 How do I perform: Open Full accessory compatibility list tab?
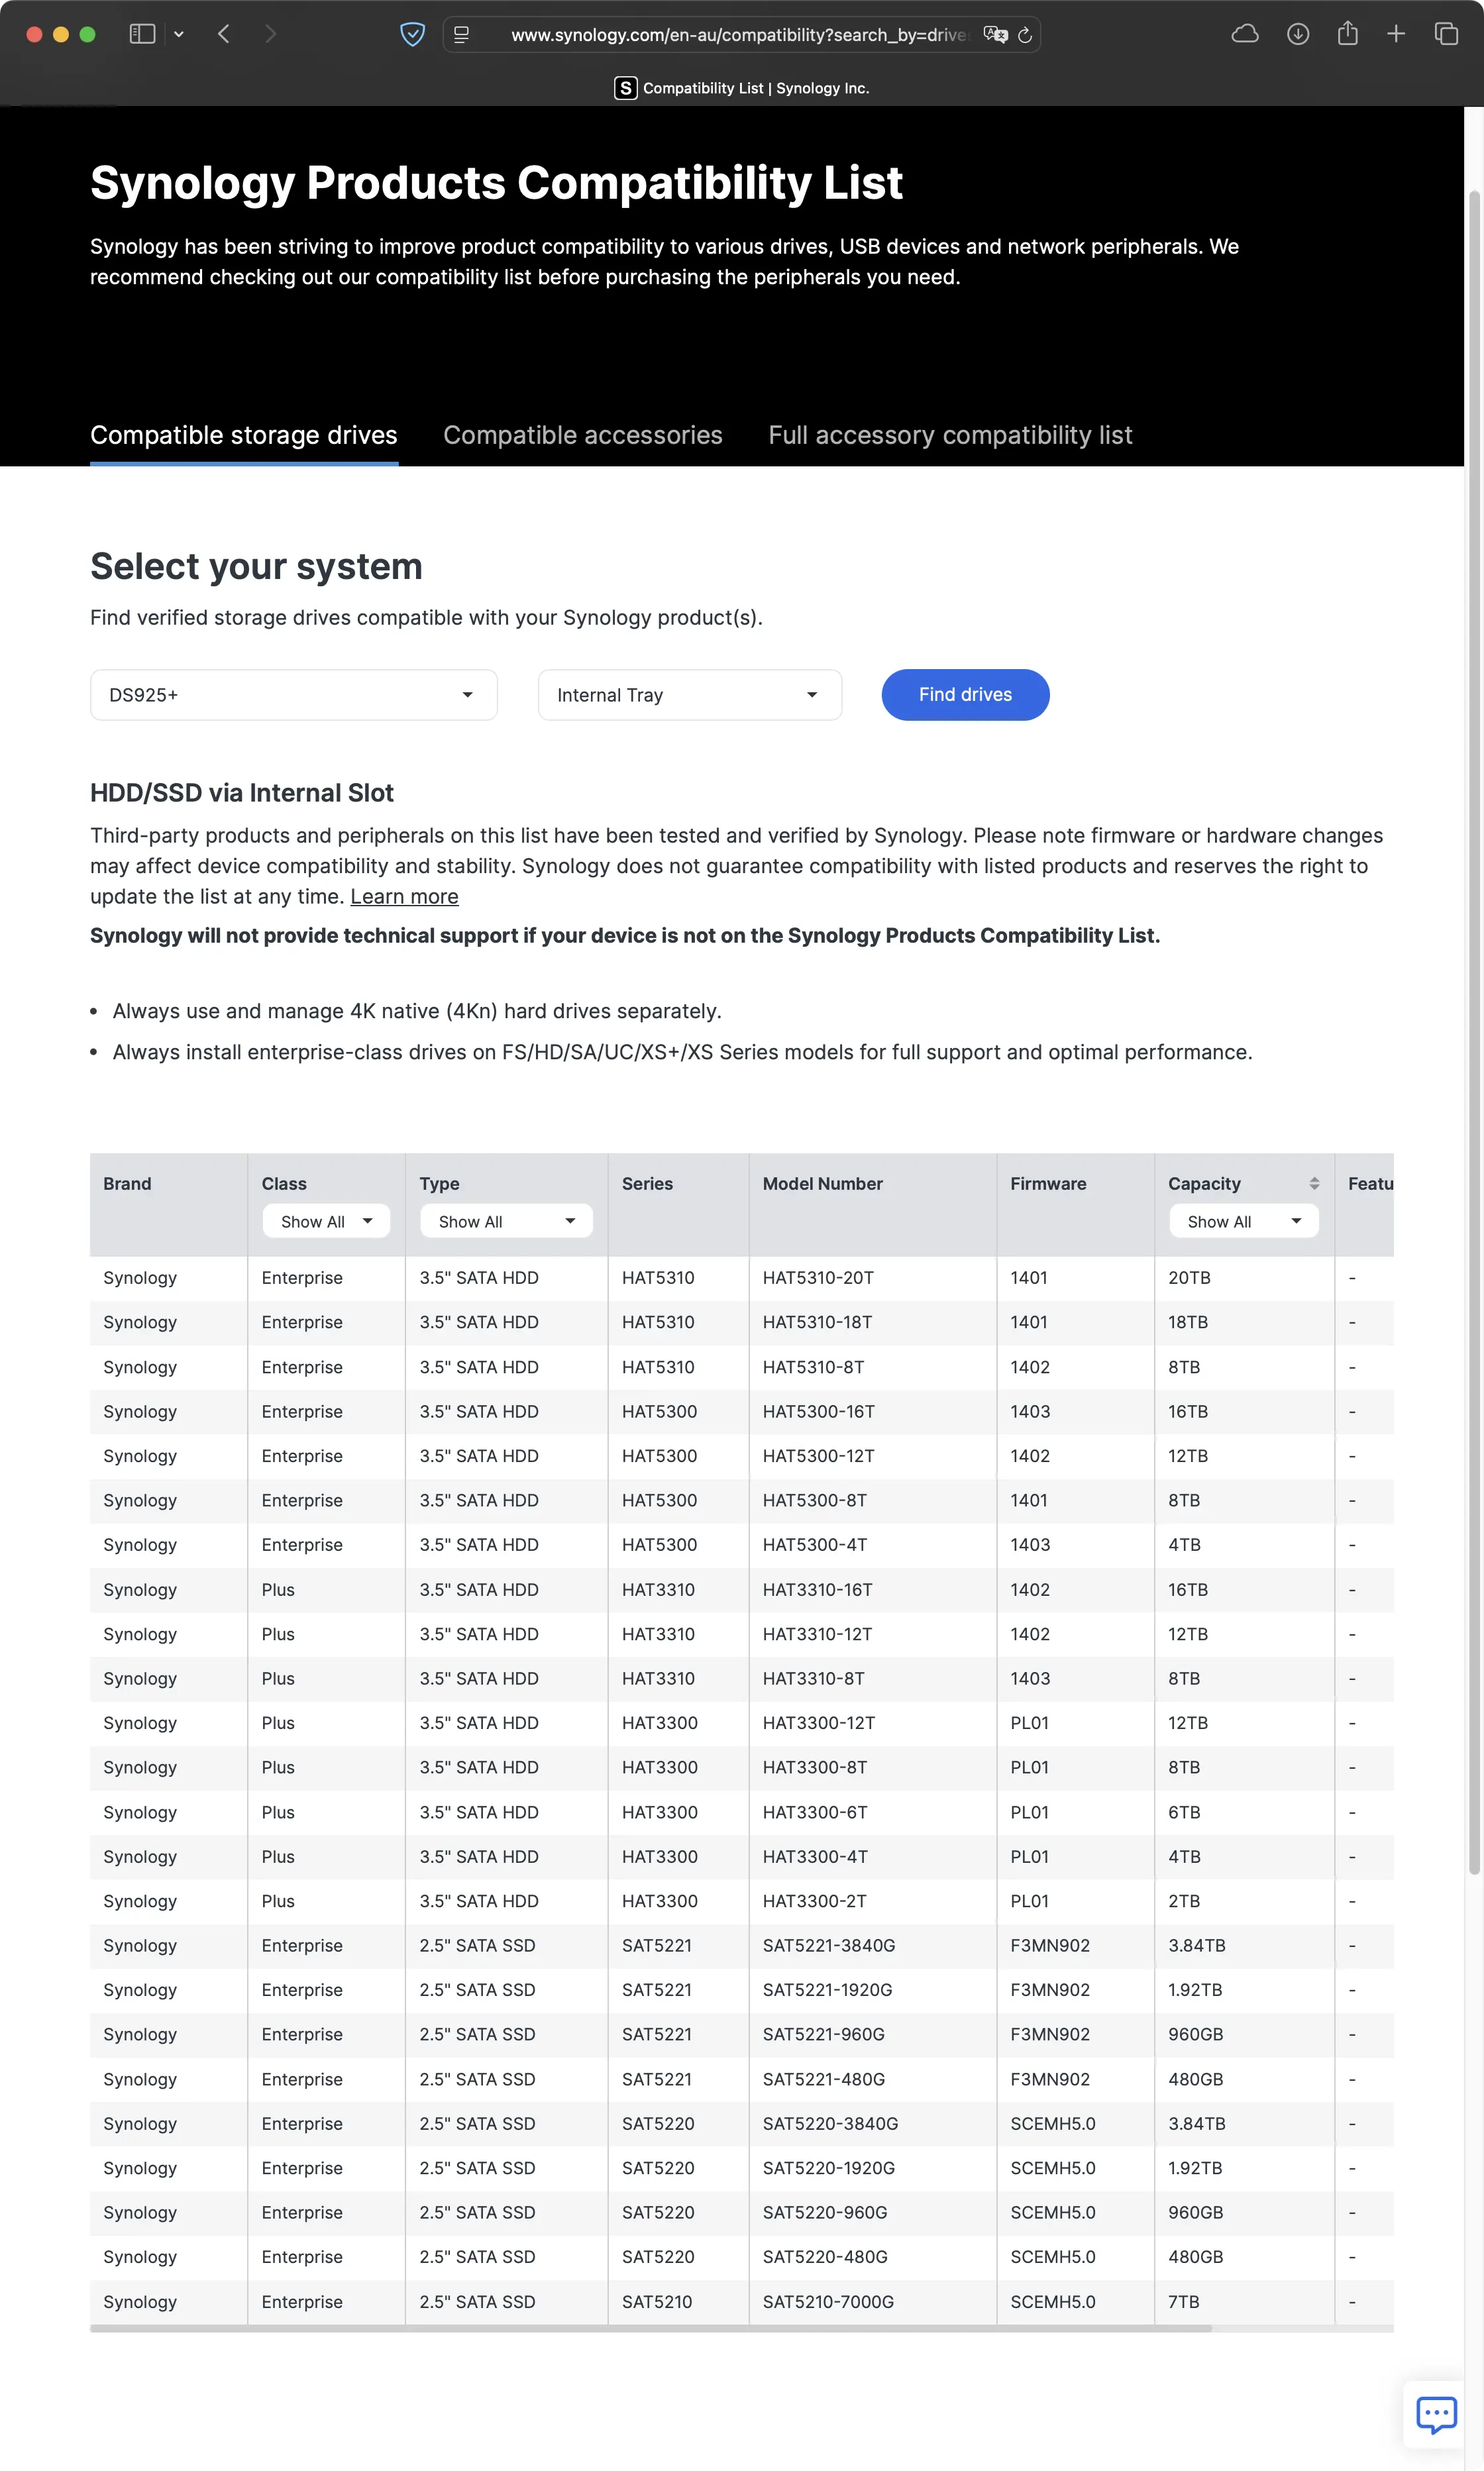950,435
